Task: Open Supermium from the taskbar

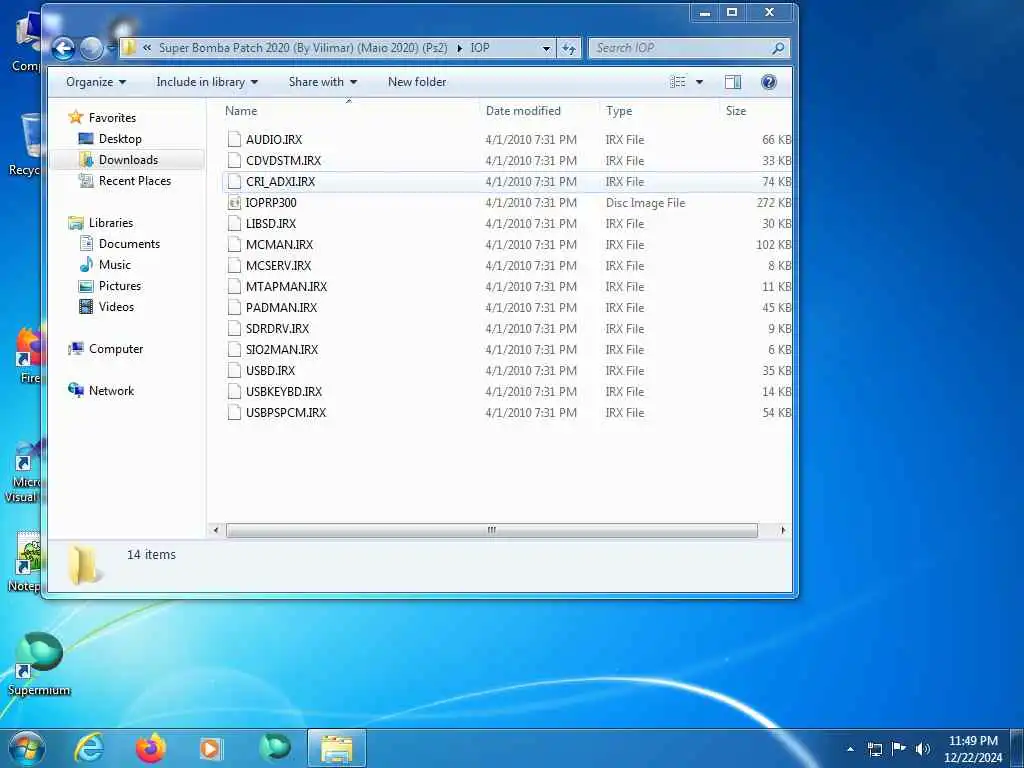Action: point(275,748)
